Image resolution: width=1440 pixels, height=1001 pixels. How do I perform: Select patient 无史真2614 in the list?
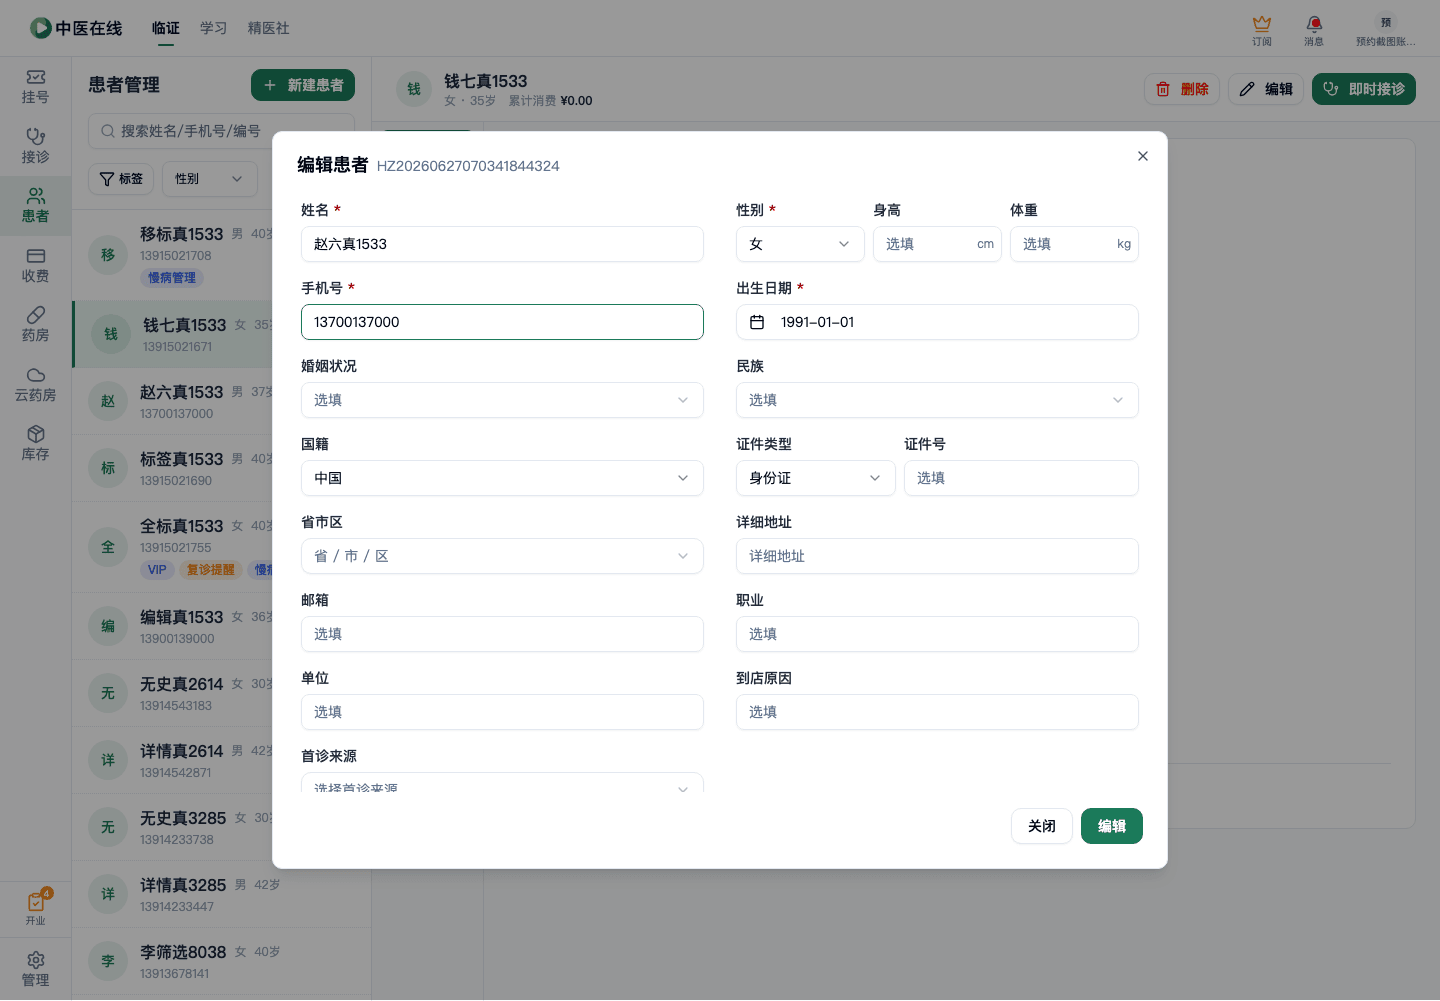coord(172,693)
